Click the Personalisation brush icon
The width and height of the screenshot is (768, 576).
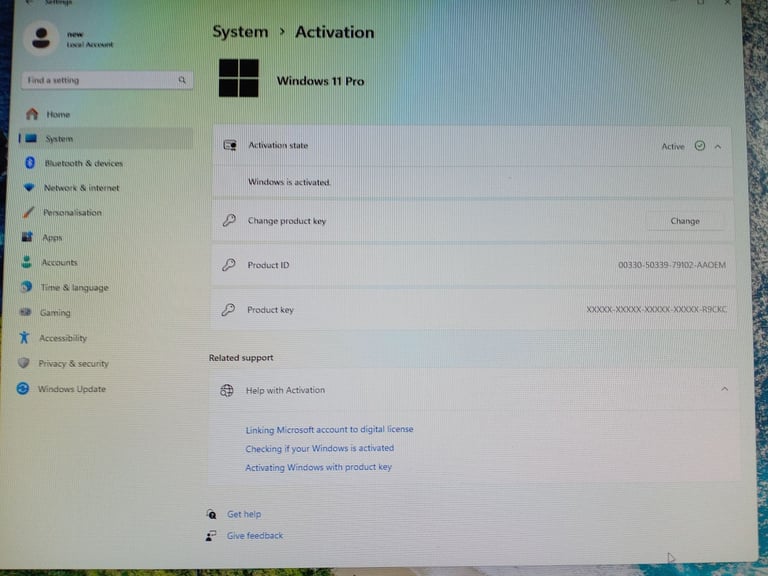click(x=28, y=212)
